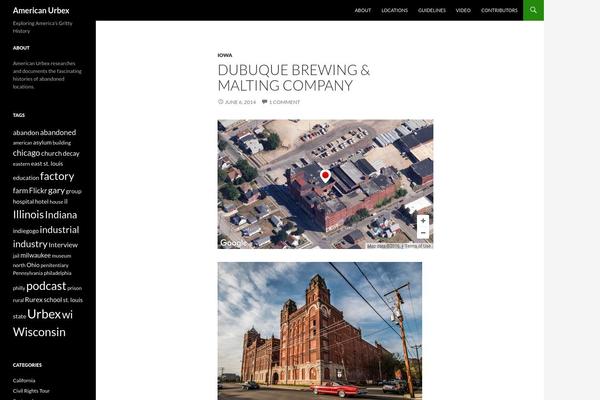Select the 'farm' tag
Viewport: 600px width, 400px height.
[20, 191]
